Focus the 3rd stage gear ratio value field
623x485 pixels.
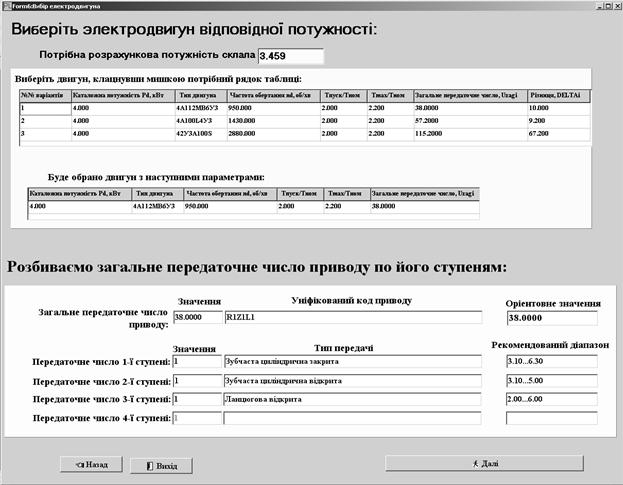pos(197,399)
